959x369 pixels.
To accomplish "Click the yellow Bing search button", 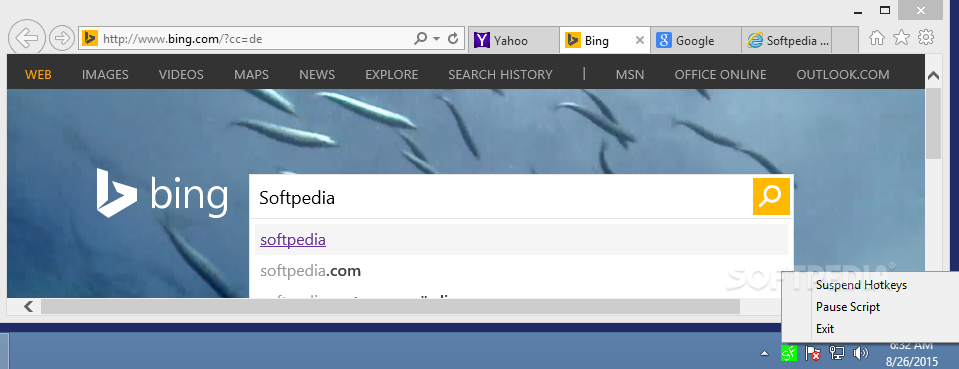I will [x=771, y=196].
